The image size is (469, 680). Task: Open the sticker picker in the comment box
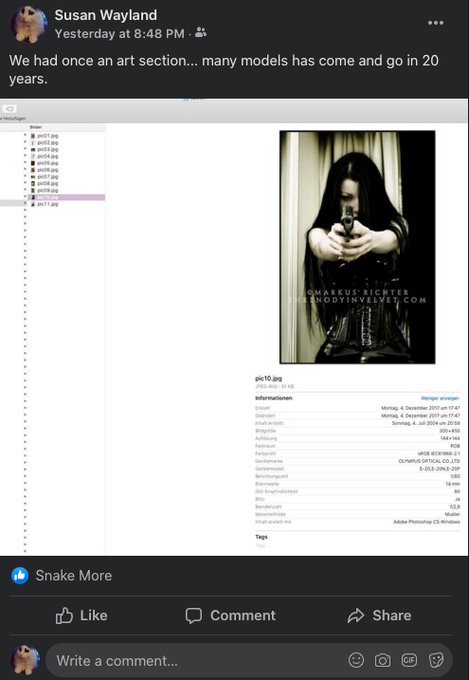436,660
